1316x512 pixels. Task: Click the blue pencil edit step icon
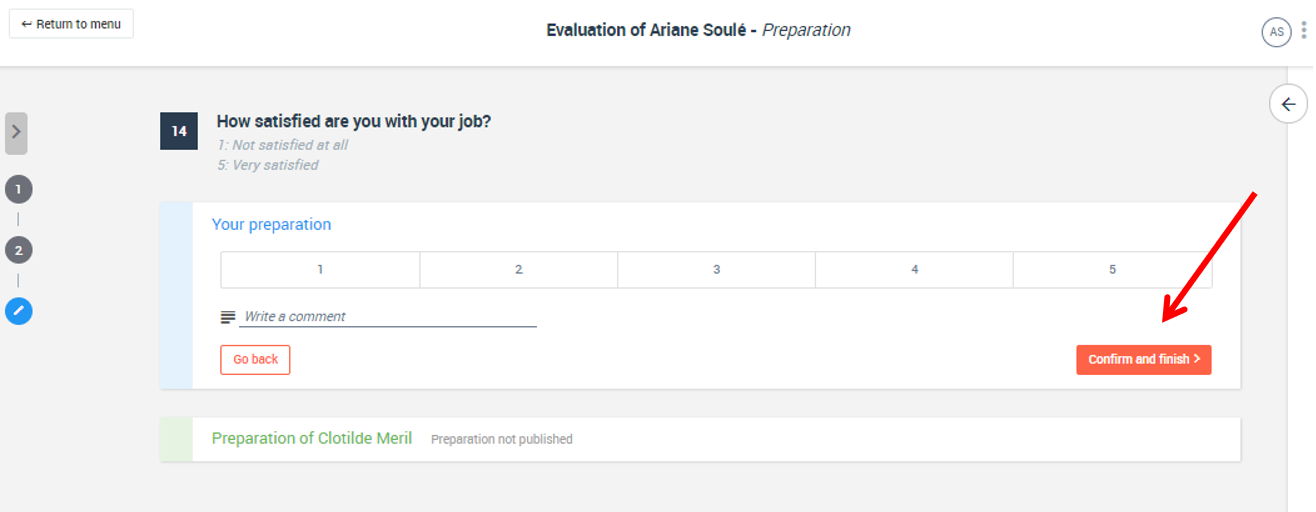pyautogui.click(x=18, y=311)
